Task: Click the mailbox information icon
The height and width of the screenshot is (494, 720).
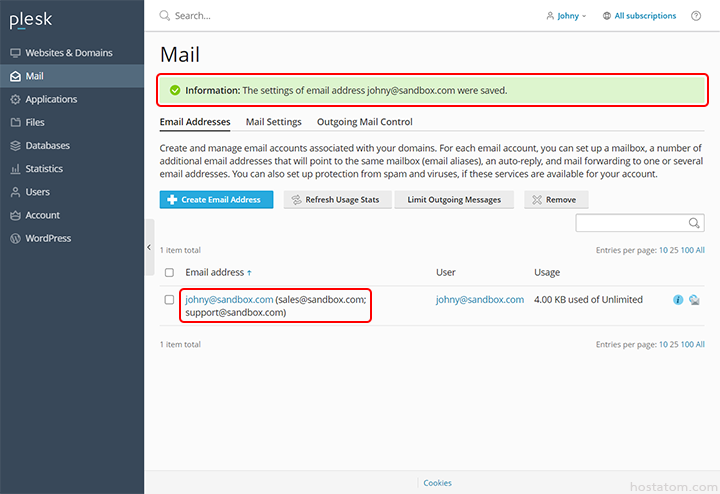Action: pyautogui.click(x=678, y=300)
